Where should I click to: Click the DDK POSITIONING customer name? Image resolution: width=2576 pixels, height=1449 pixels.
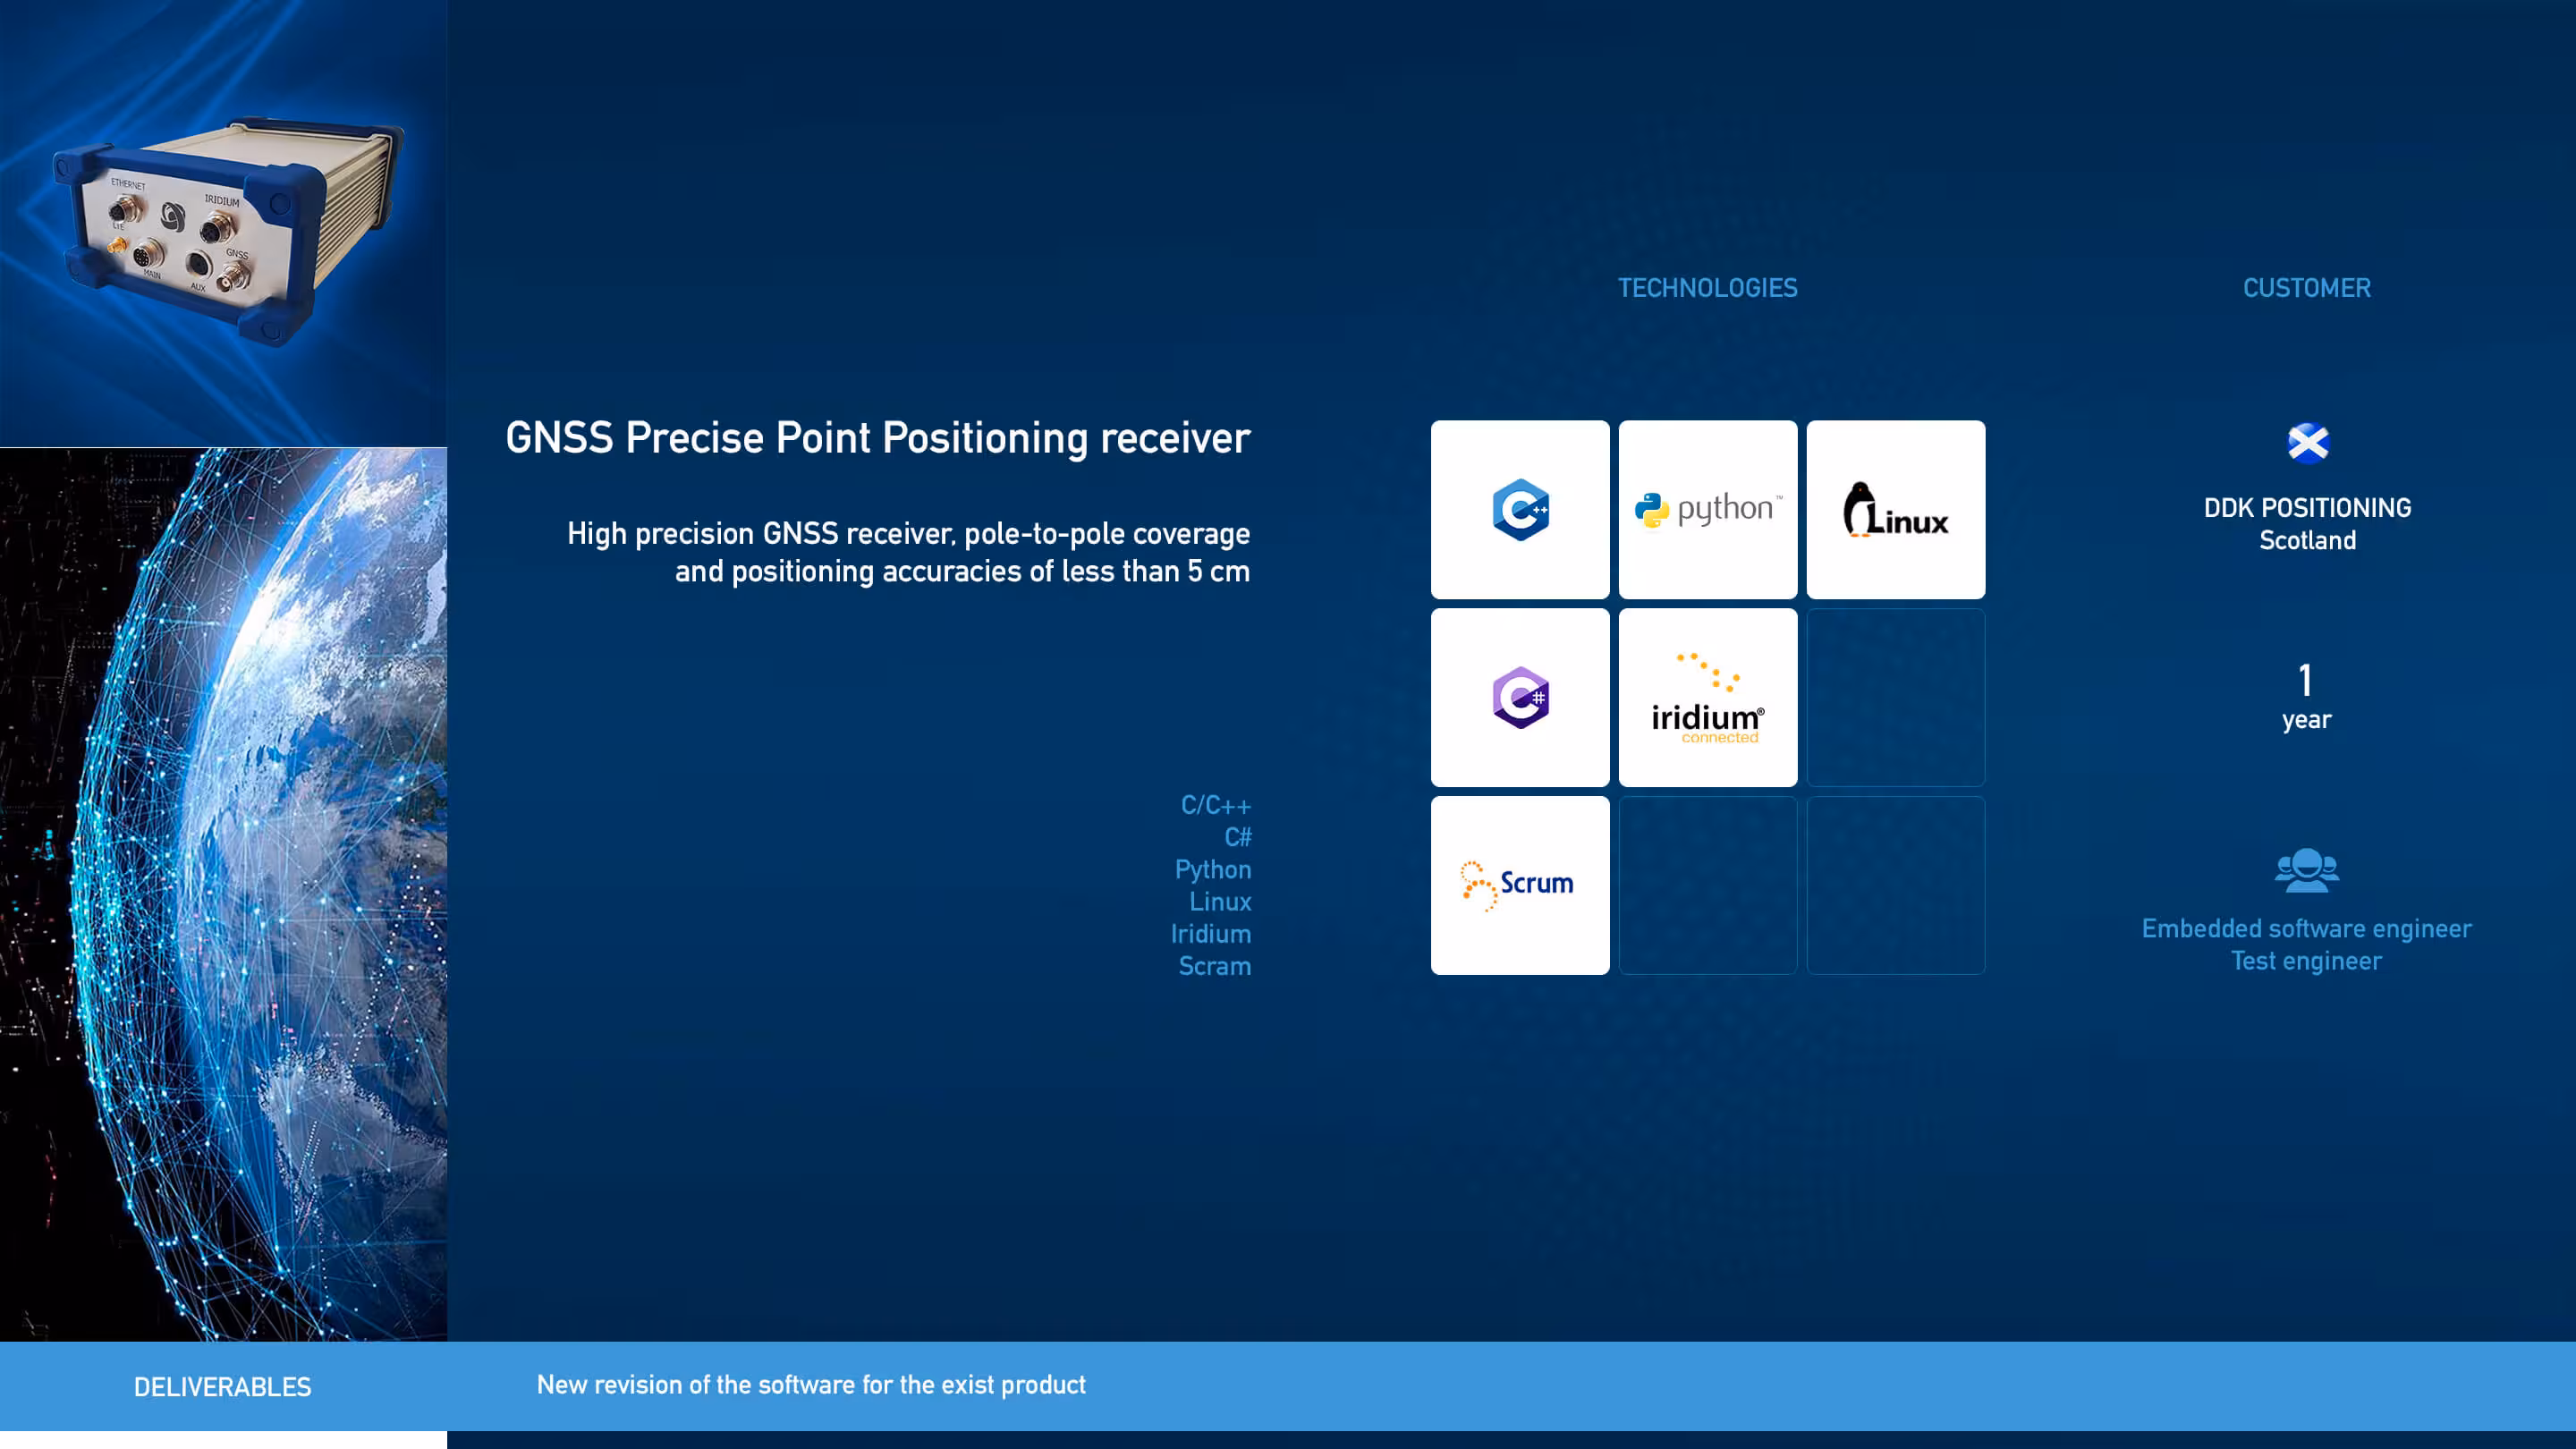coord(2306,508)
